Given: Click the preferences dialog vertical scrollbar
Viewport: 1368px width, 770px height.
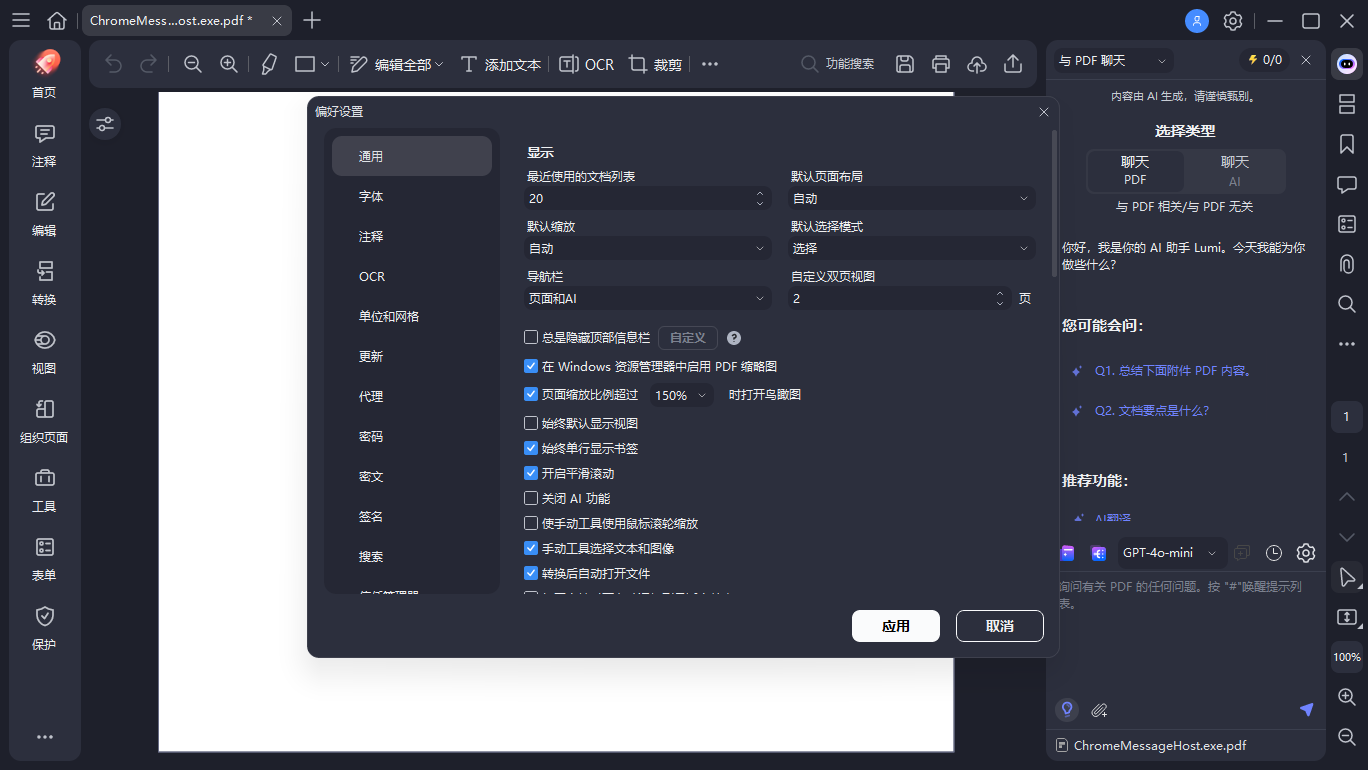Looking at the screenshot, I should coord(1053,202).
